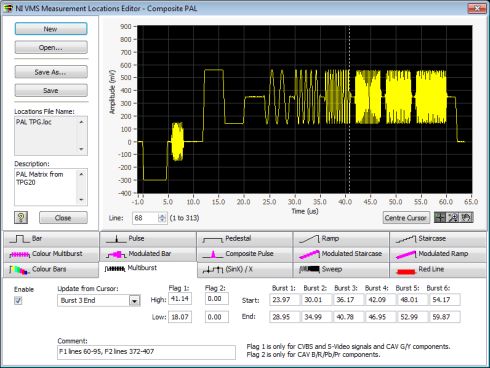The width and height of the screenshot is (490, 368).
Task: Click the Centre Cursor button
Action: click(405, 218)
